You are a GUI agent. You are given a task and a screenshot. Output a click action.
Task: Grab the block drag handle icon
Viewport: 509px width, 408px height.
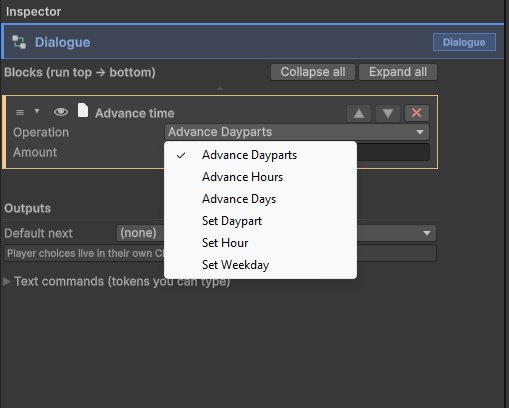(x=20, y=113)
